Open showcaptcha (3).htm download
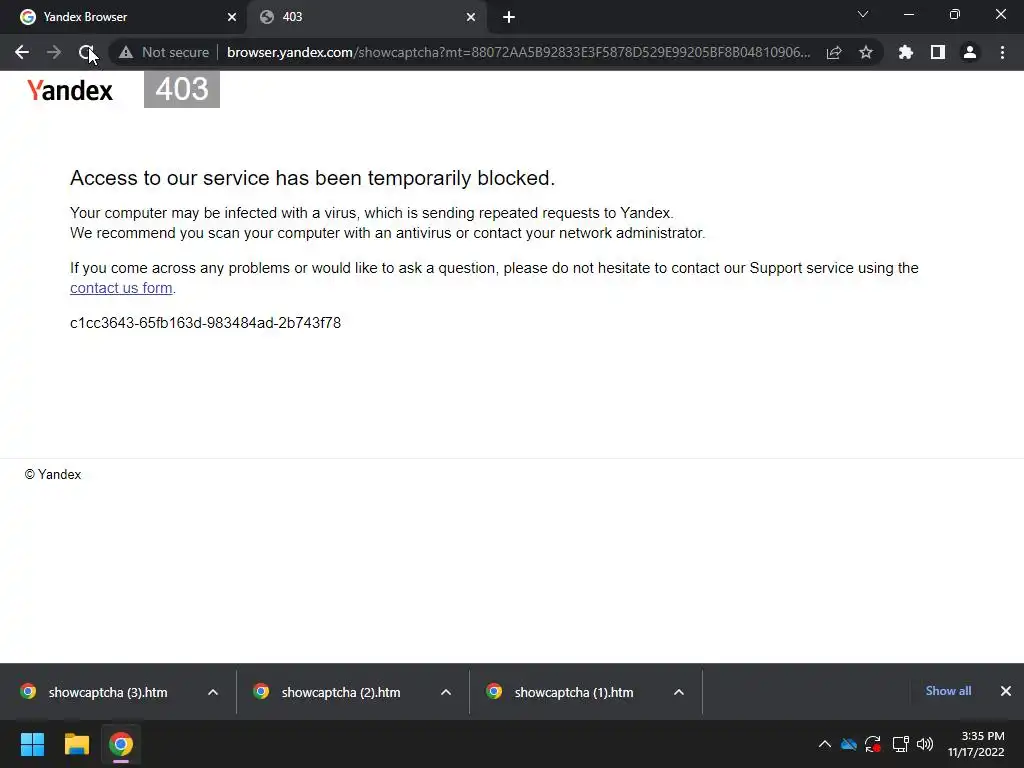Viewport: 1024px width, 768px height. (x=108, y=692)
